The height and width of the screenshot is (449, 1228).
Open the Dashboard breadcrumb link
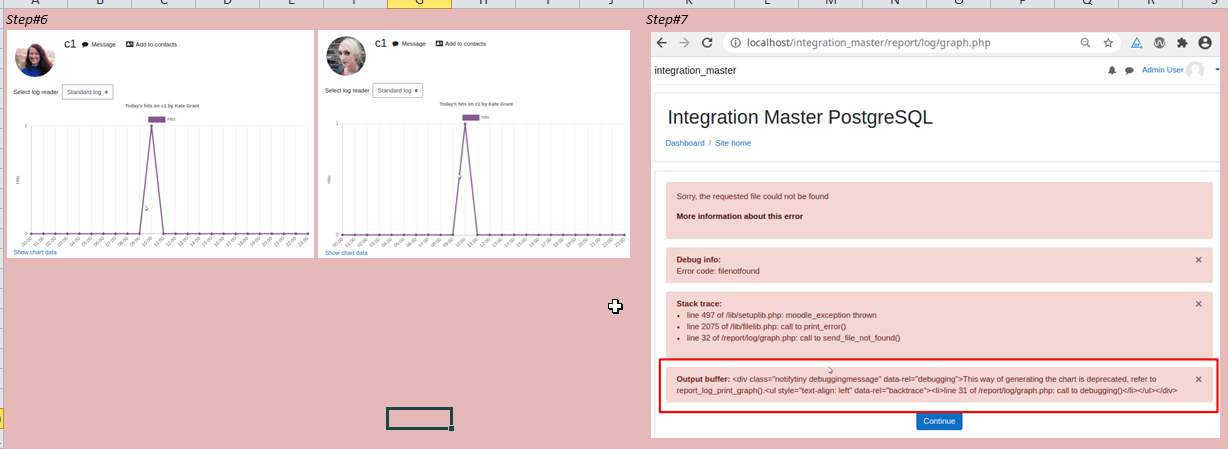pyautogui.click(x=685, y=143)
